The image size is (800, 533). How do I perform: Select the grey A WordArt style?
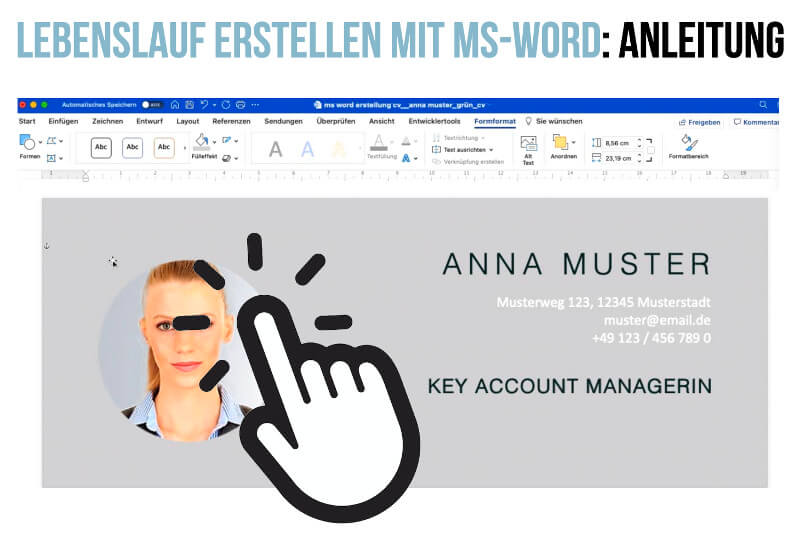pyautogui.click(x=276, y=149)
